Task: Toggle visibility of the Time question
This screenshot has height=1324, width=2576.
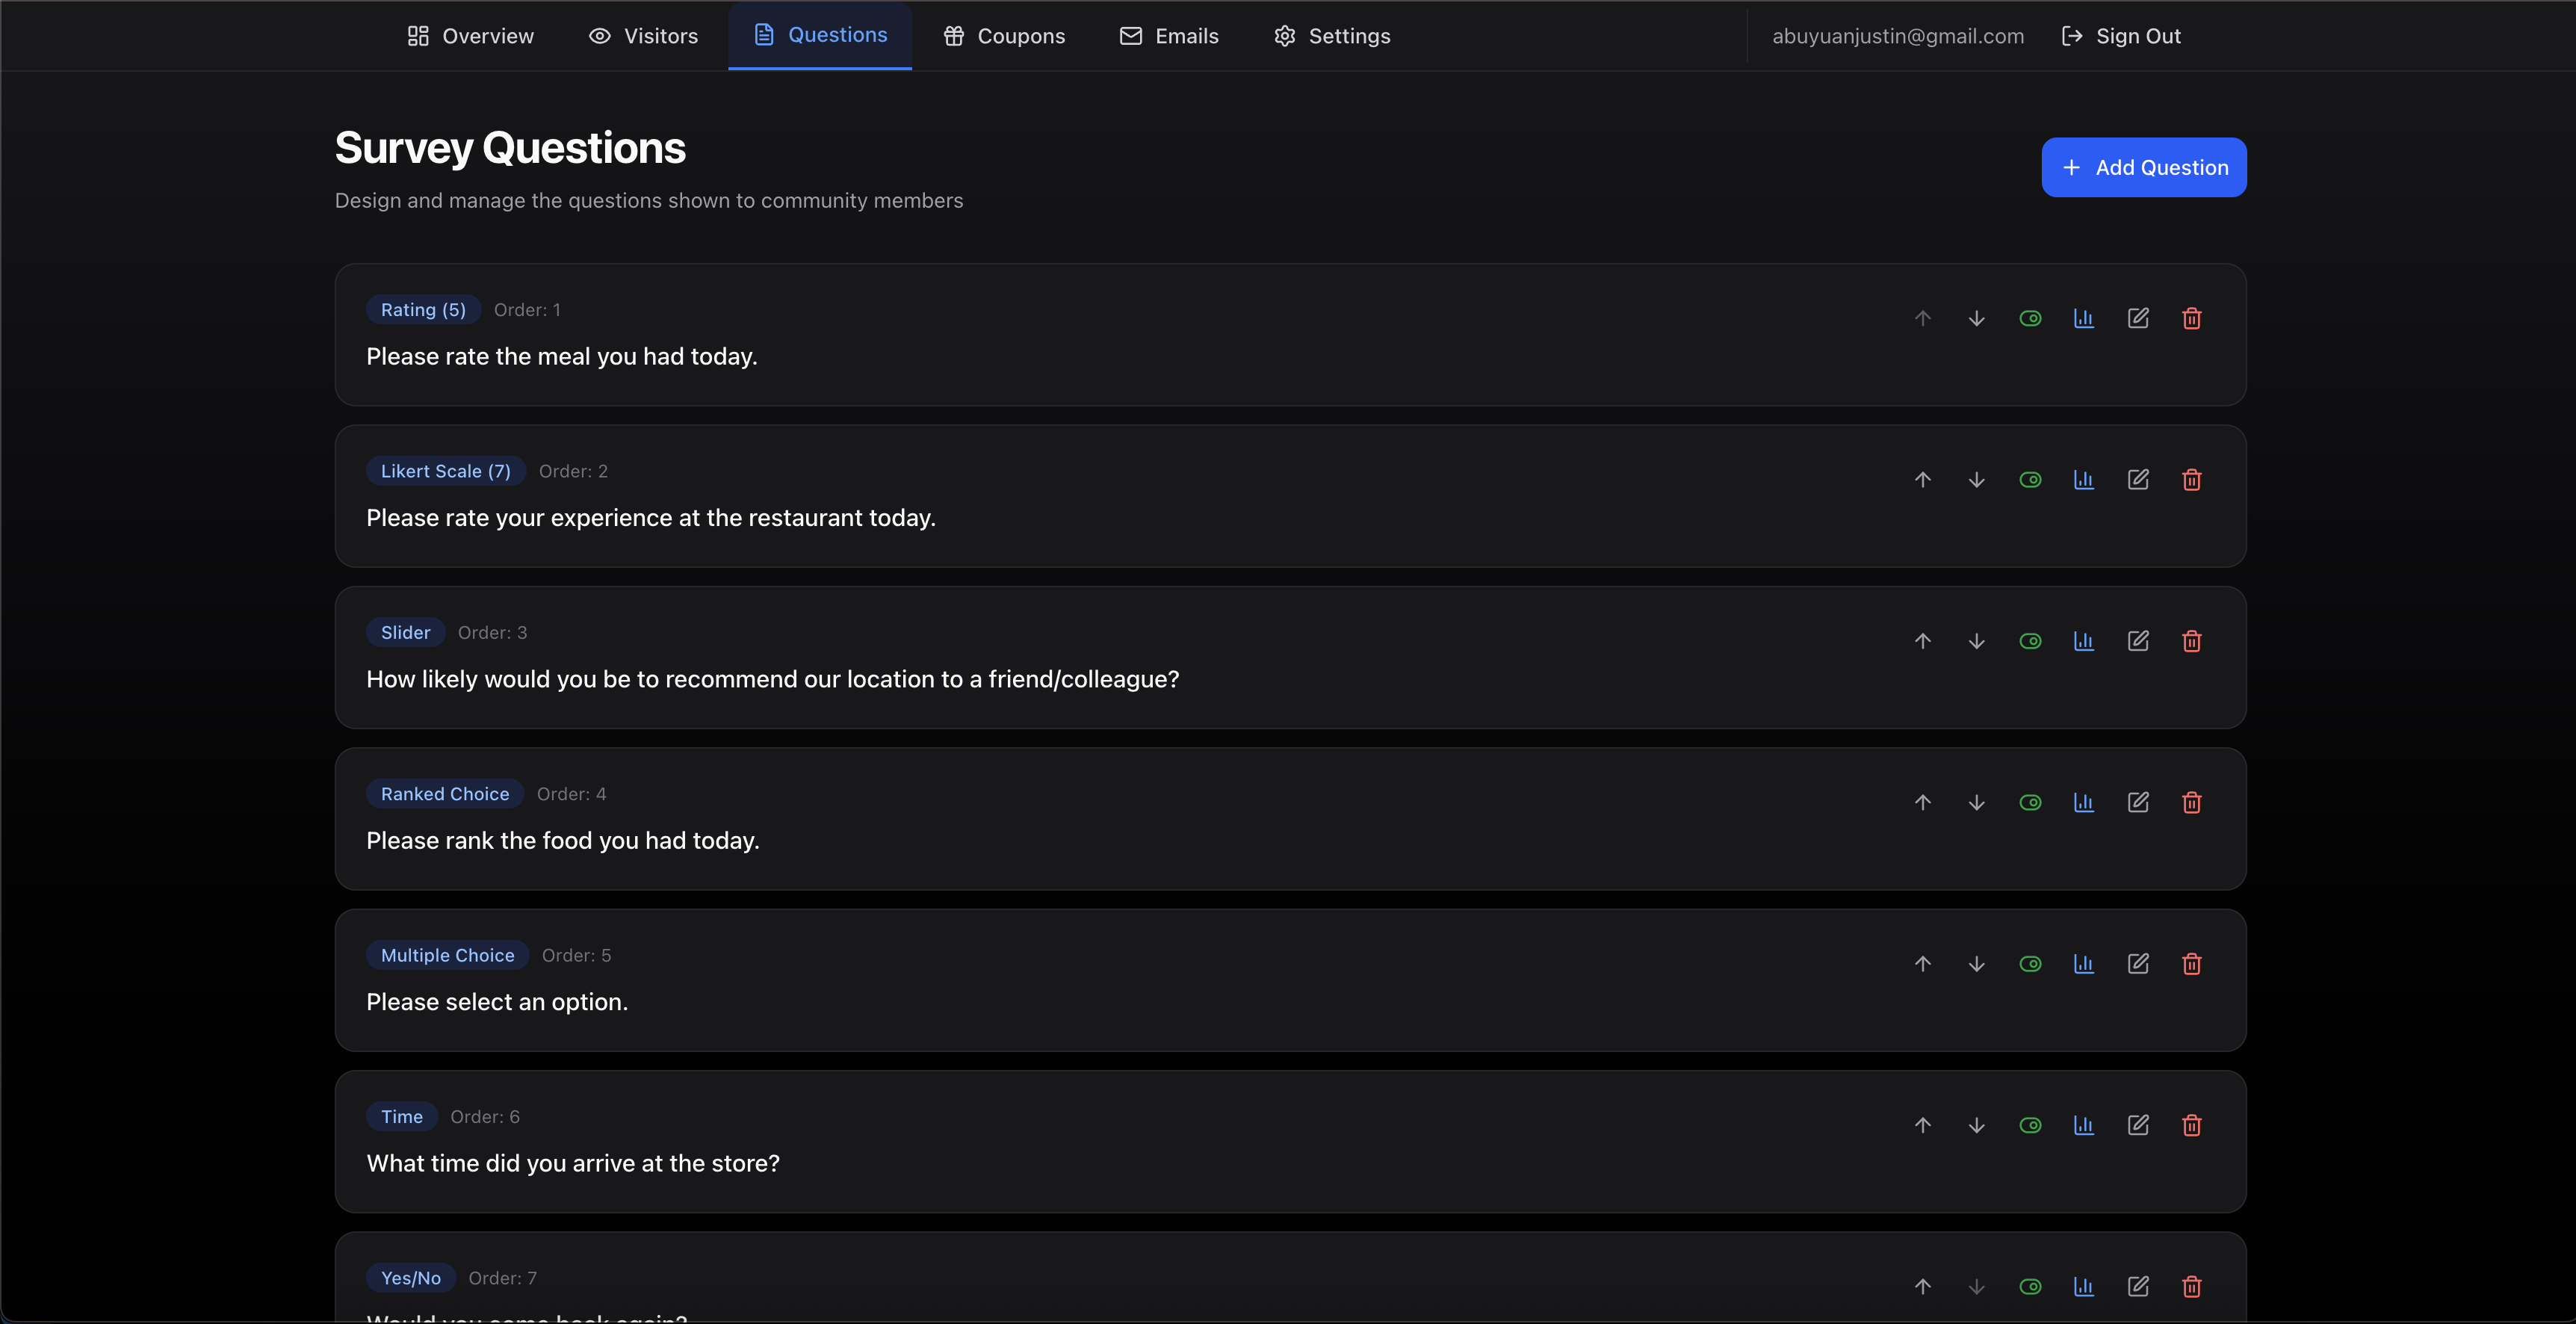Action: [x=2030, y=1125]
